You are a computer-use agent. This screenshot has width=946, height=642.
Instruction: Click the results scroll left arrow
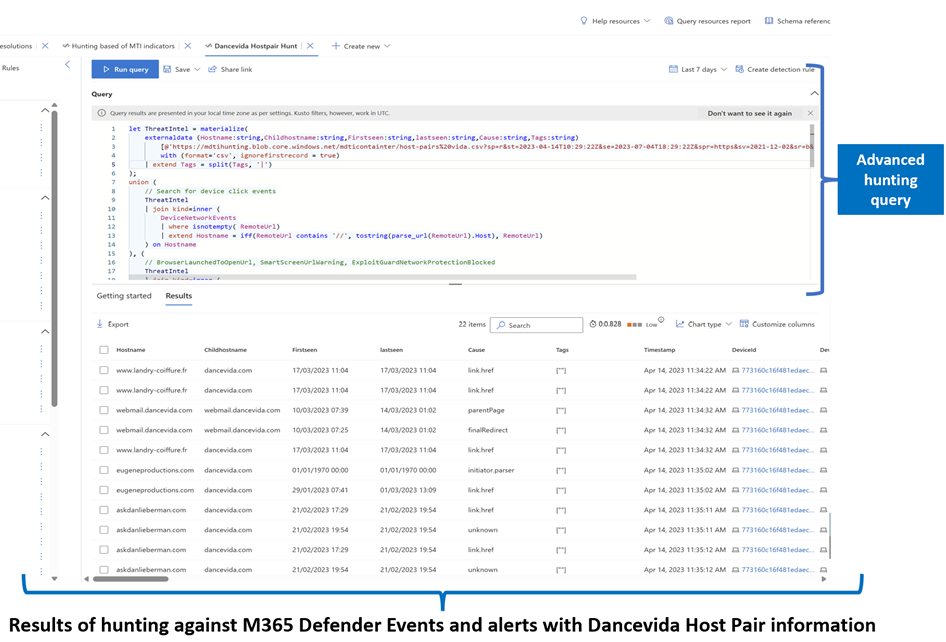coord(86,579)
